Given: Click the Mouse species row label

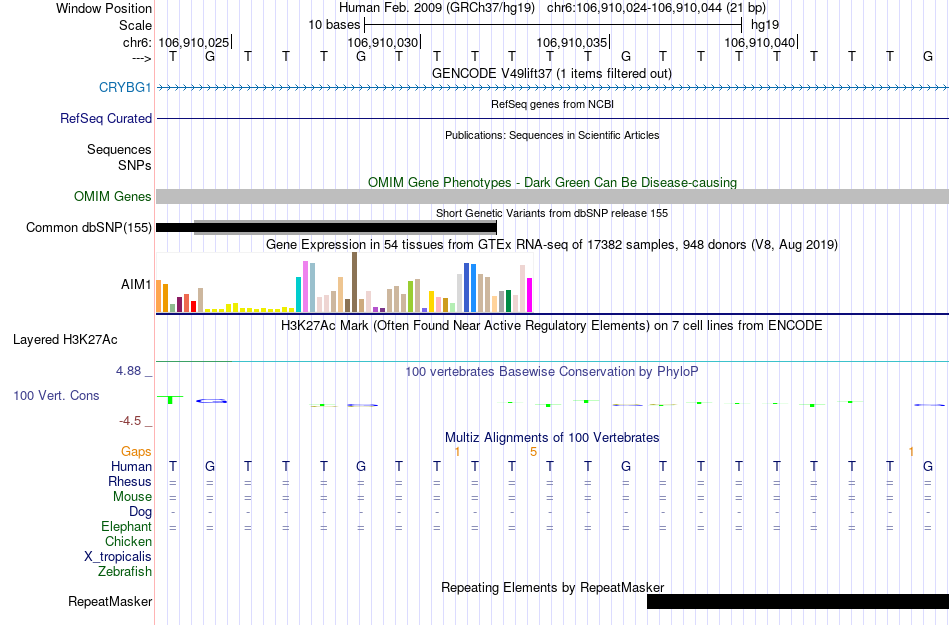Looking at the screenshot, I should click(132, 497).
